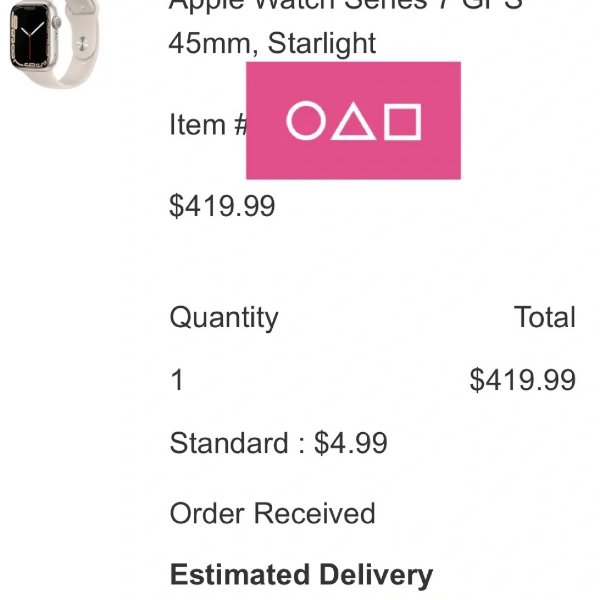Click the watch's digital crown in the image
Viewport: 600px width, 600px height.
click(x=56, y=23)
